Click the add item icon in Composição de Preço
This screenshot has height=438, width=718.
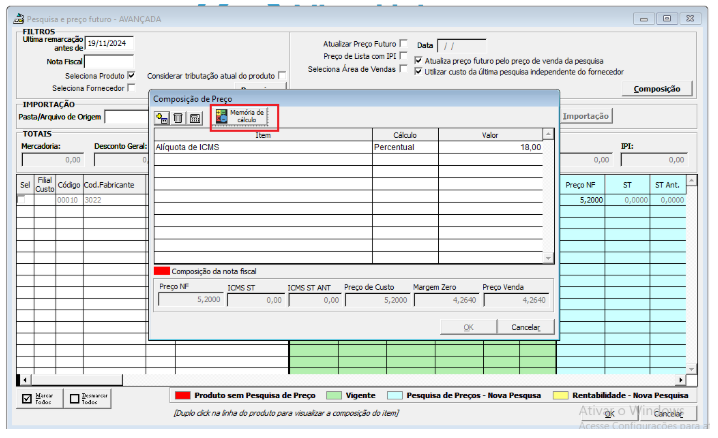(x=162, y=118)
